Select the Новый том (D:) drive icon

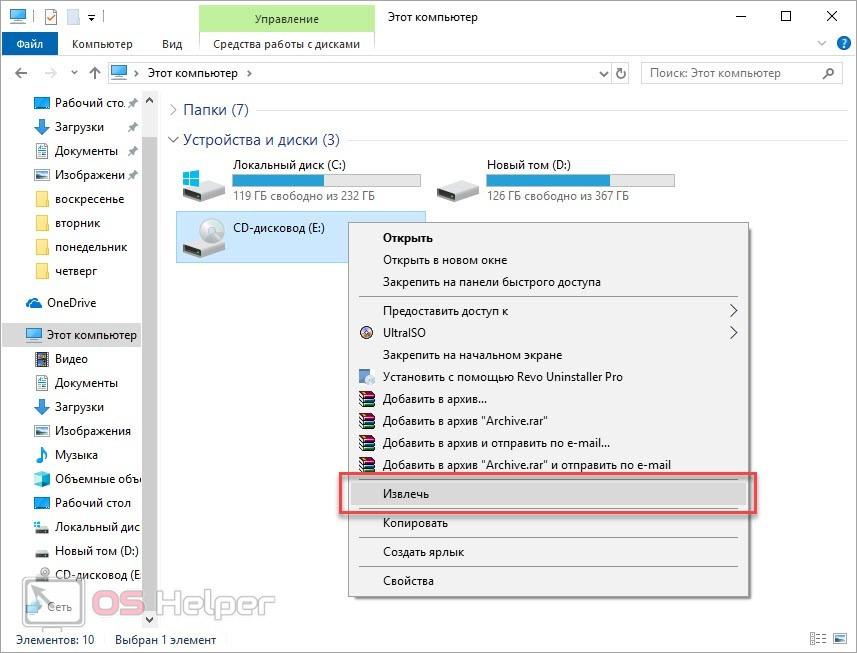click(457, 191)
